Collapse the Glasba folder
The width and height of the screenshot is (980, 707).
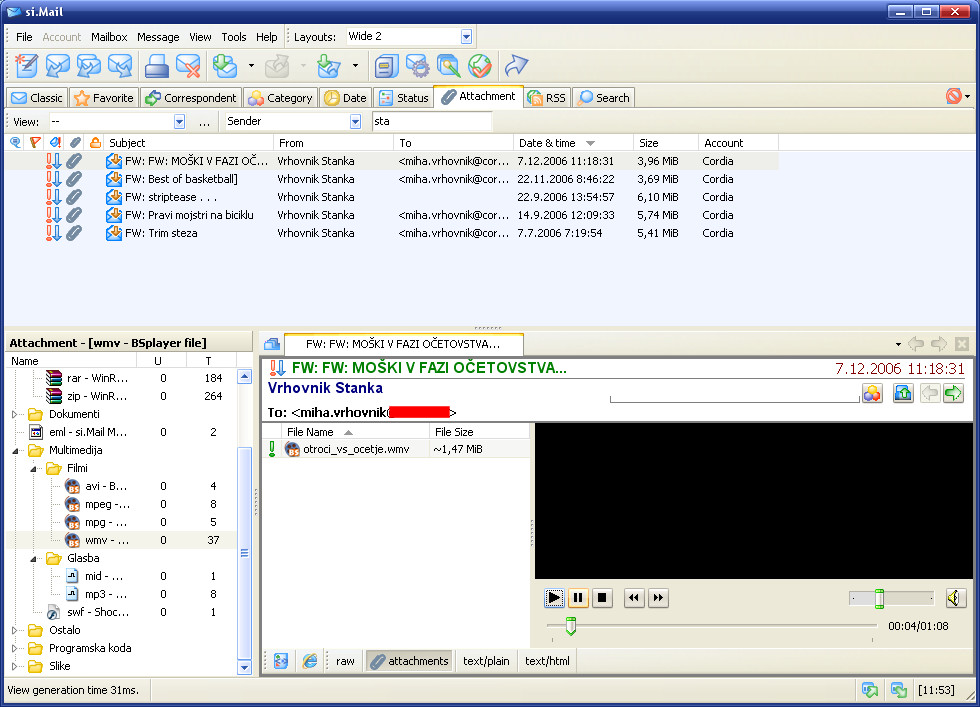click(32, 559)
